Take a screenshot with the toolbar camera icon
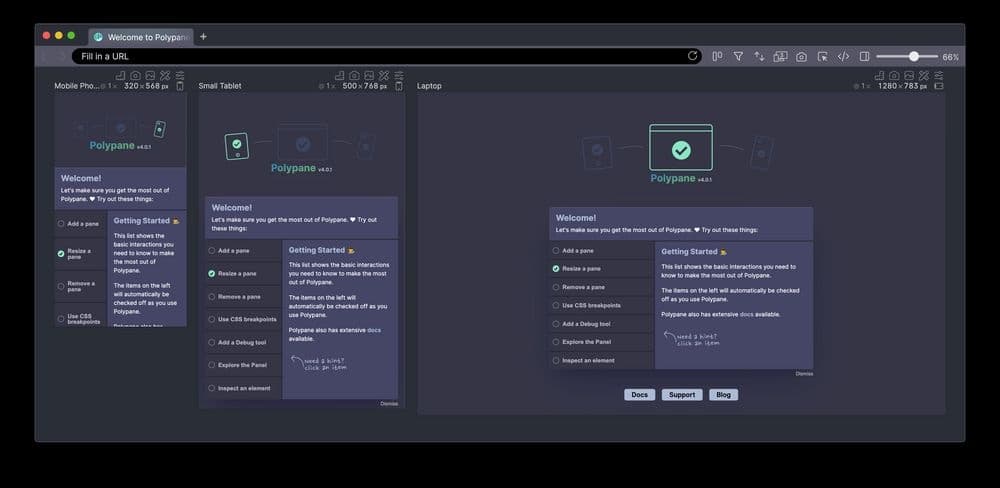This screenshot has width=1000, height=488. pos(801,57)
